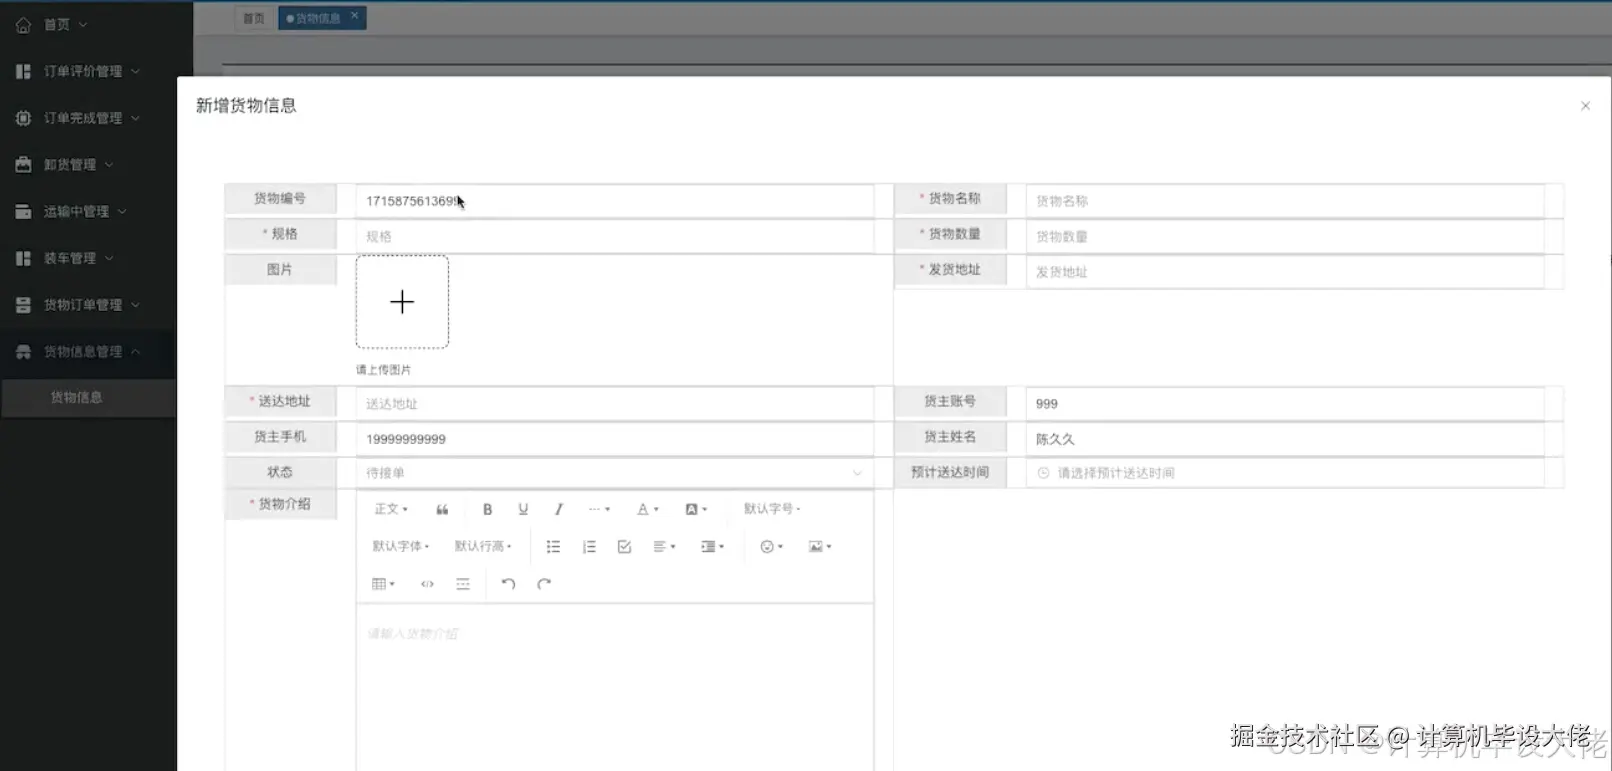The image size is (1612, 771).
Task: Open the 预计送达时间 date picker
Action: (1285, 472)
